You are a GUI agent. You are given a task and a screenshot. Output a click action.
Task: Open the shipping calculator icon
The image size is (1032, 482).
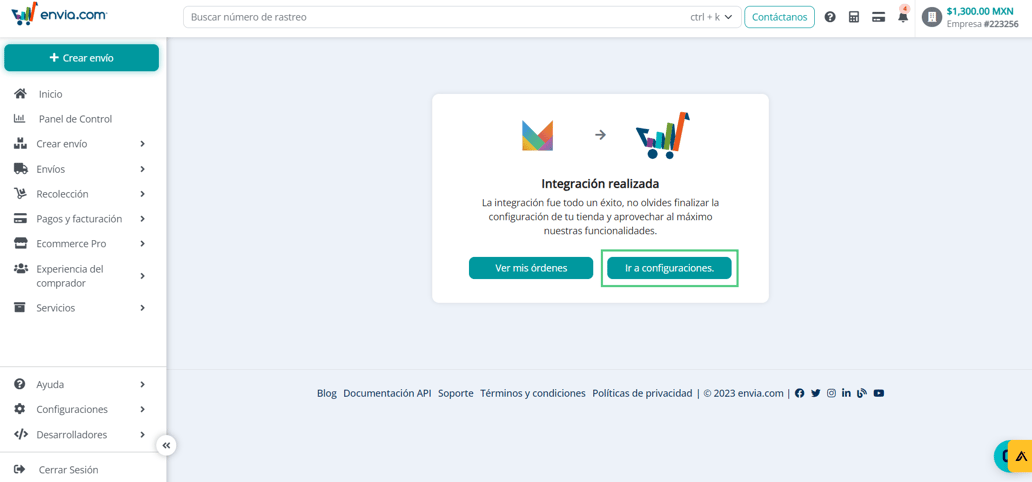coord(854,17)
